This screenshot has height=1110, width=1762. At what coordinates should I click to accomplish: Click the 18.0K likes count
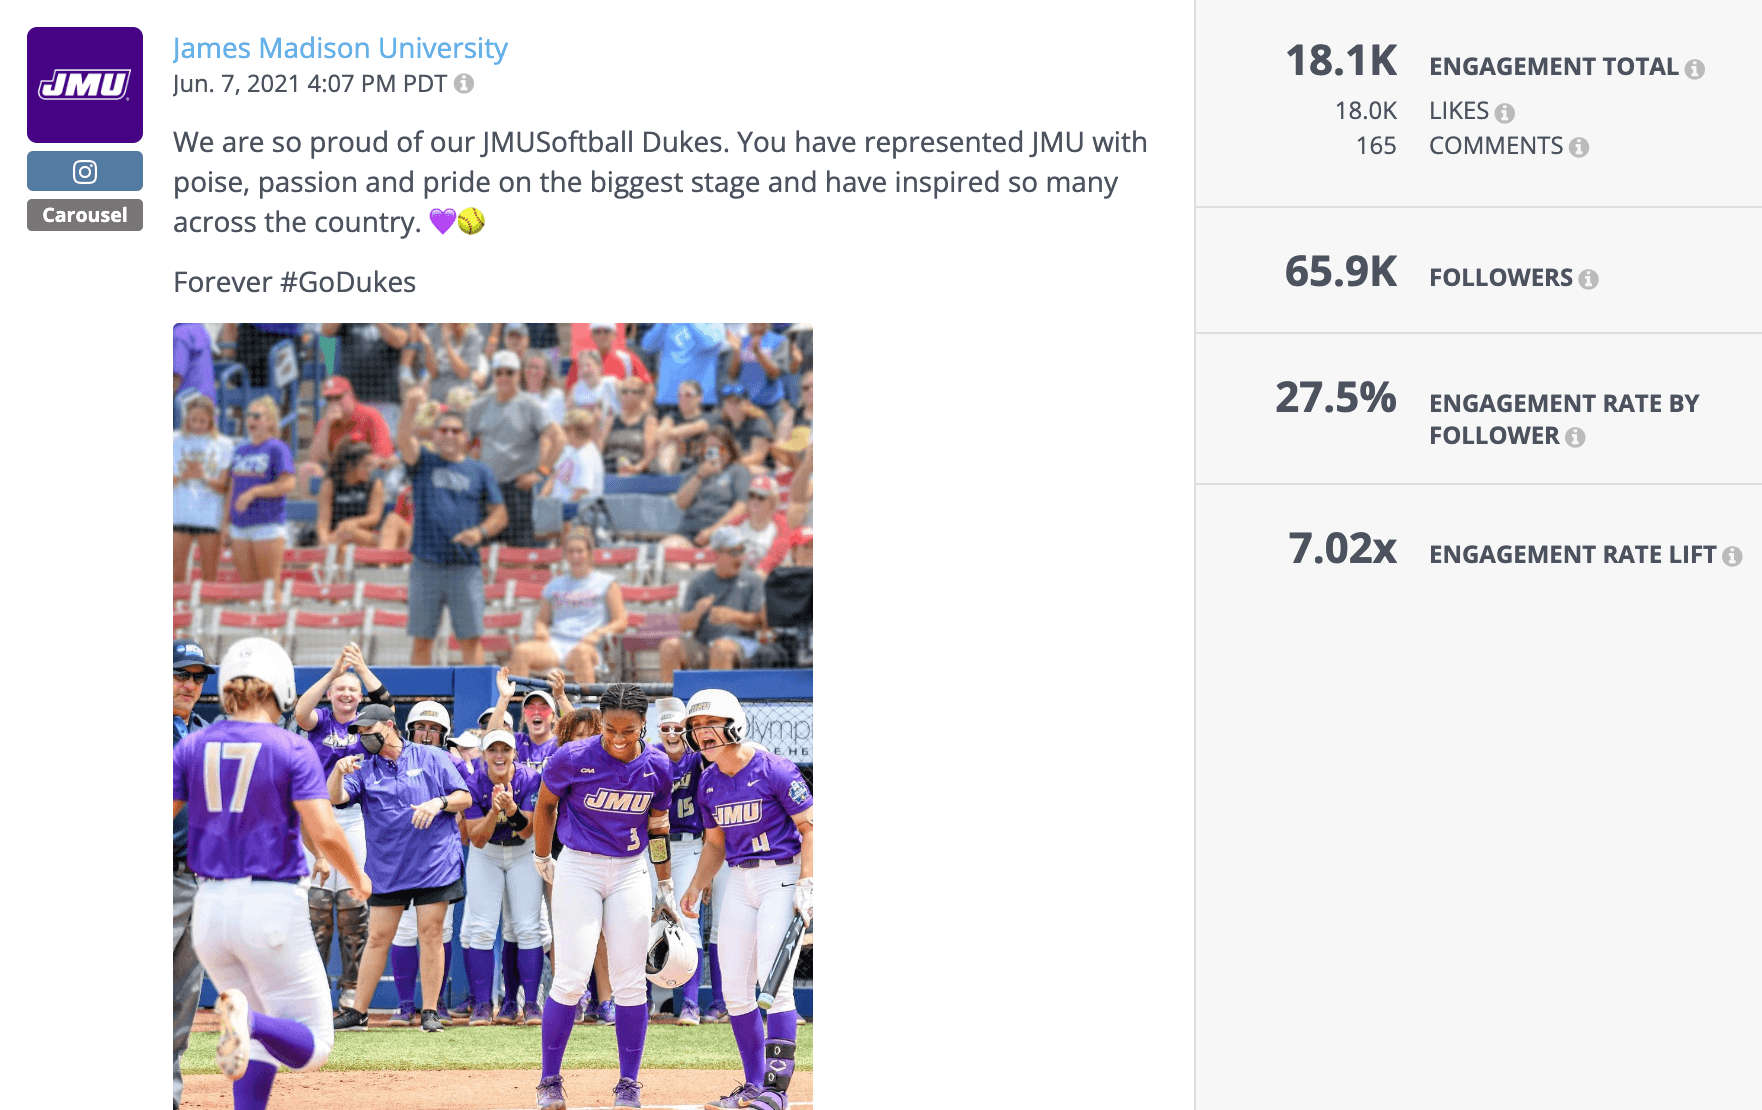pyautogui.click(x=1365, y=111)
